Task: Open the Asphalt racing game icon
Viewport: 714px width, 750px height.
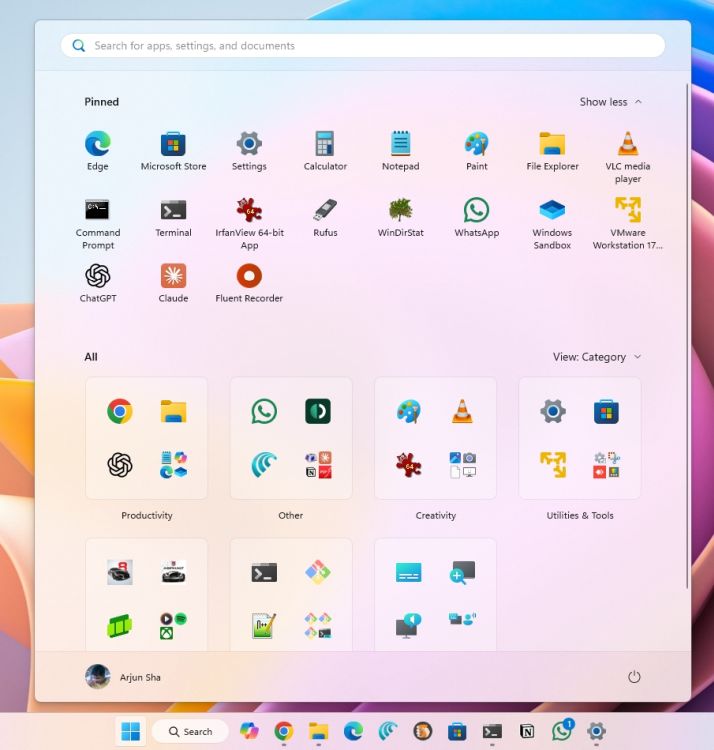Action: (x=173, y=572)
